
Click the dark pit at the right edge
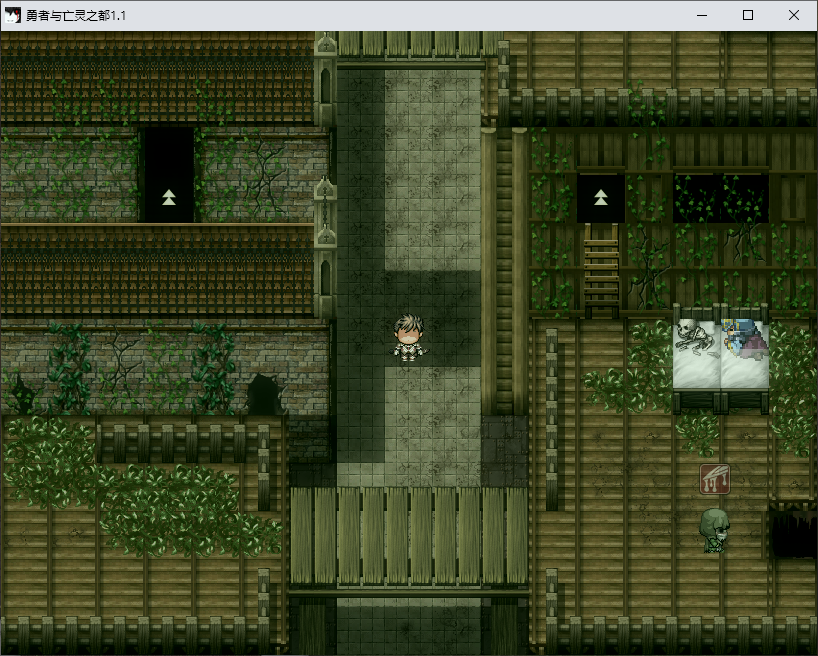(792, 531)
